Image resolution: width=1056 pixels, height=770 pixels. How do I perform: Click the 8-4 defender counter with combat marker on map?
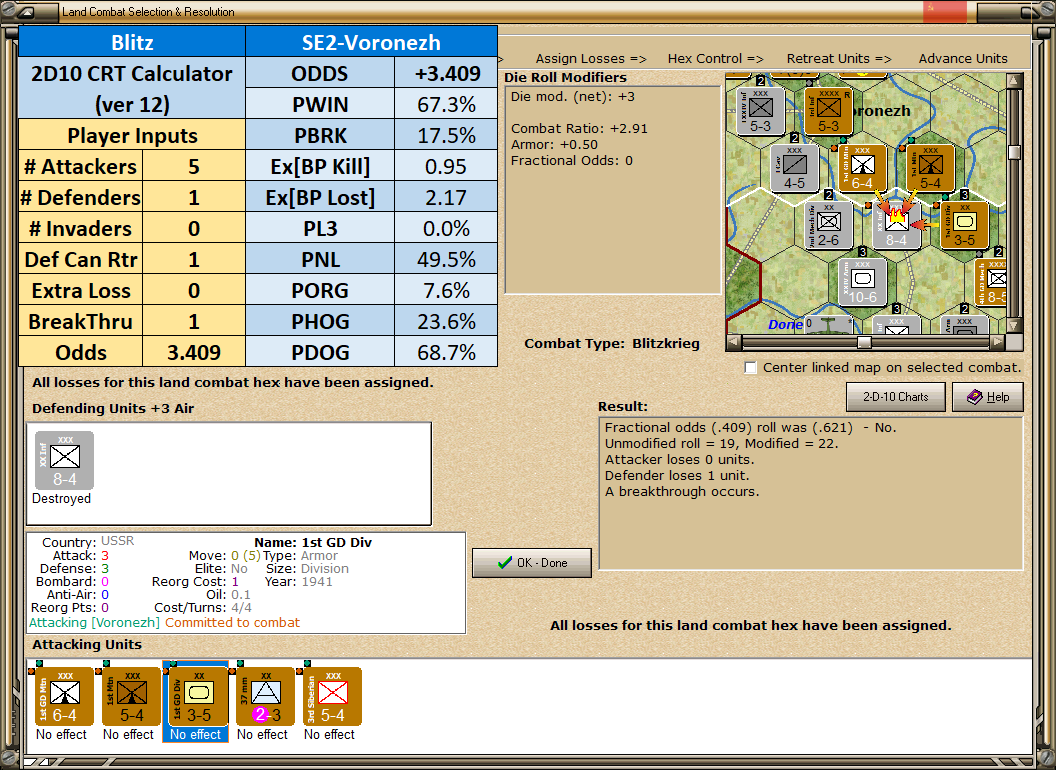(x=896, y=225)
